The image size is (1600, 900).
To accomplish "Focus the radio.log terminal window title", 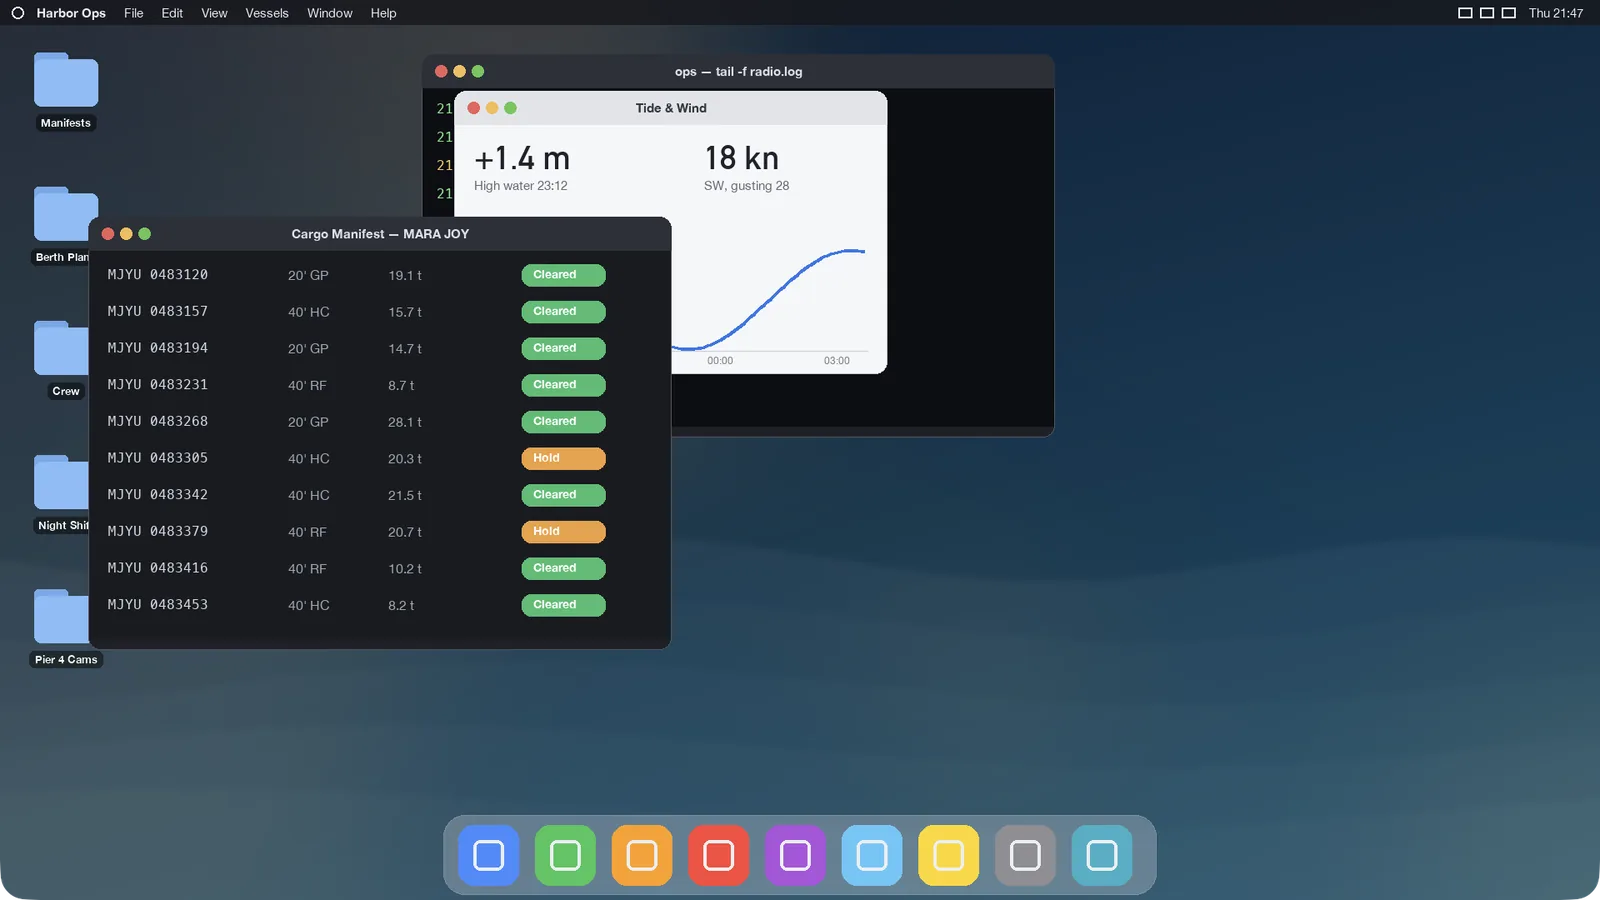I will point(739,72).
